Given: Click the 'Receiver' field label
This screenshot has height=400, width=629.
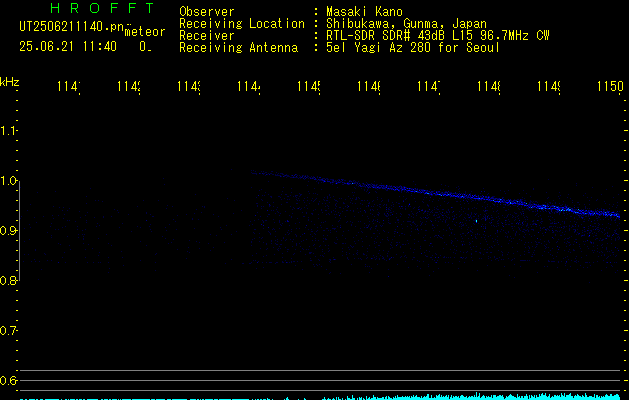Looking at the screenshot, I should pos(207,36).
